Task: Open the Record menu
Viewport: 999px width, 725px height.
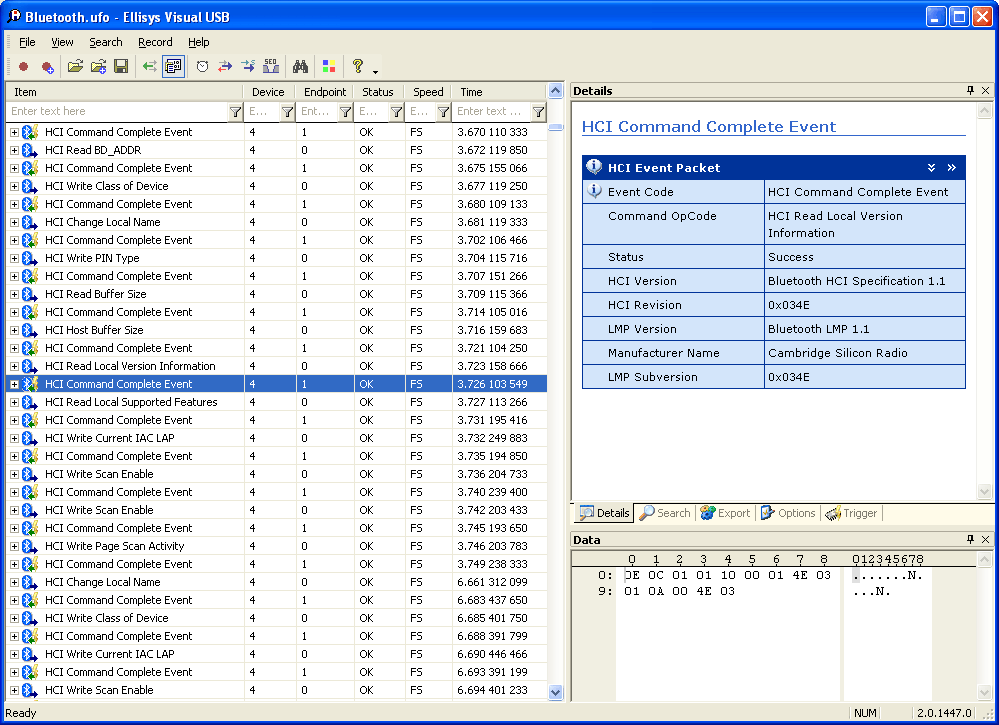Action: 155,42
